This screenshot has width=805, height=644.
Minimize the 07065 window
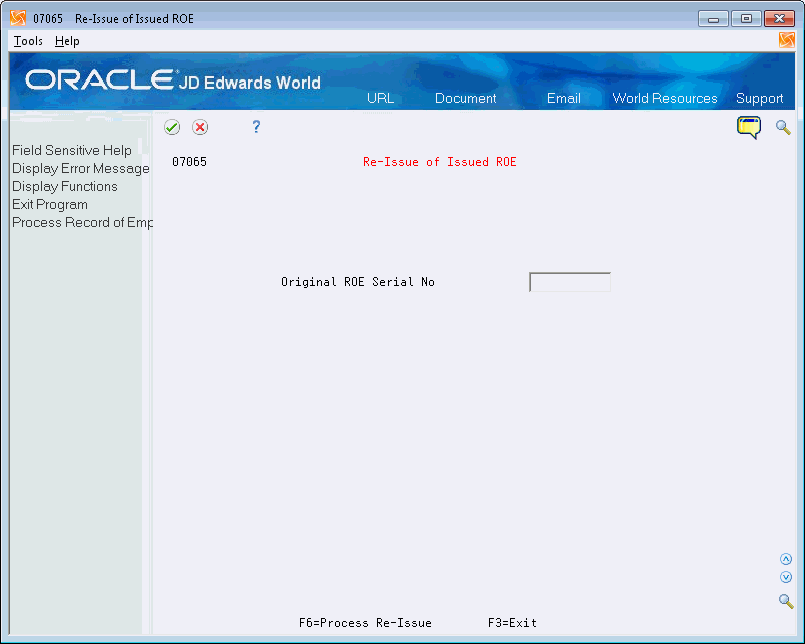[713, 19]
